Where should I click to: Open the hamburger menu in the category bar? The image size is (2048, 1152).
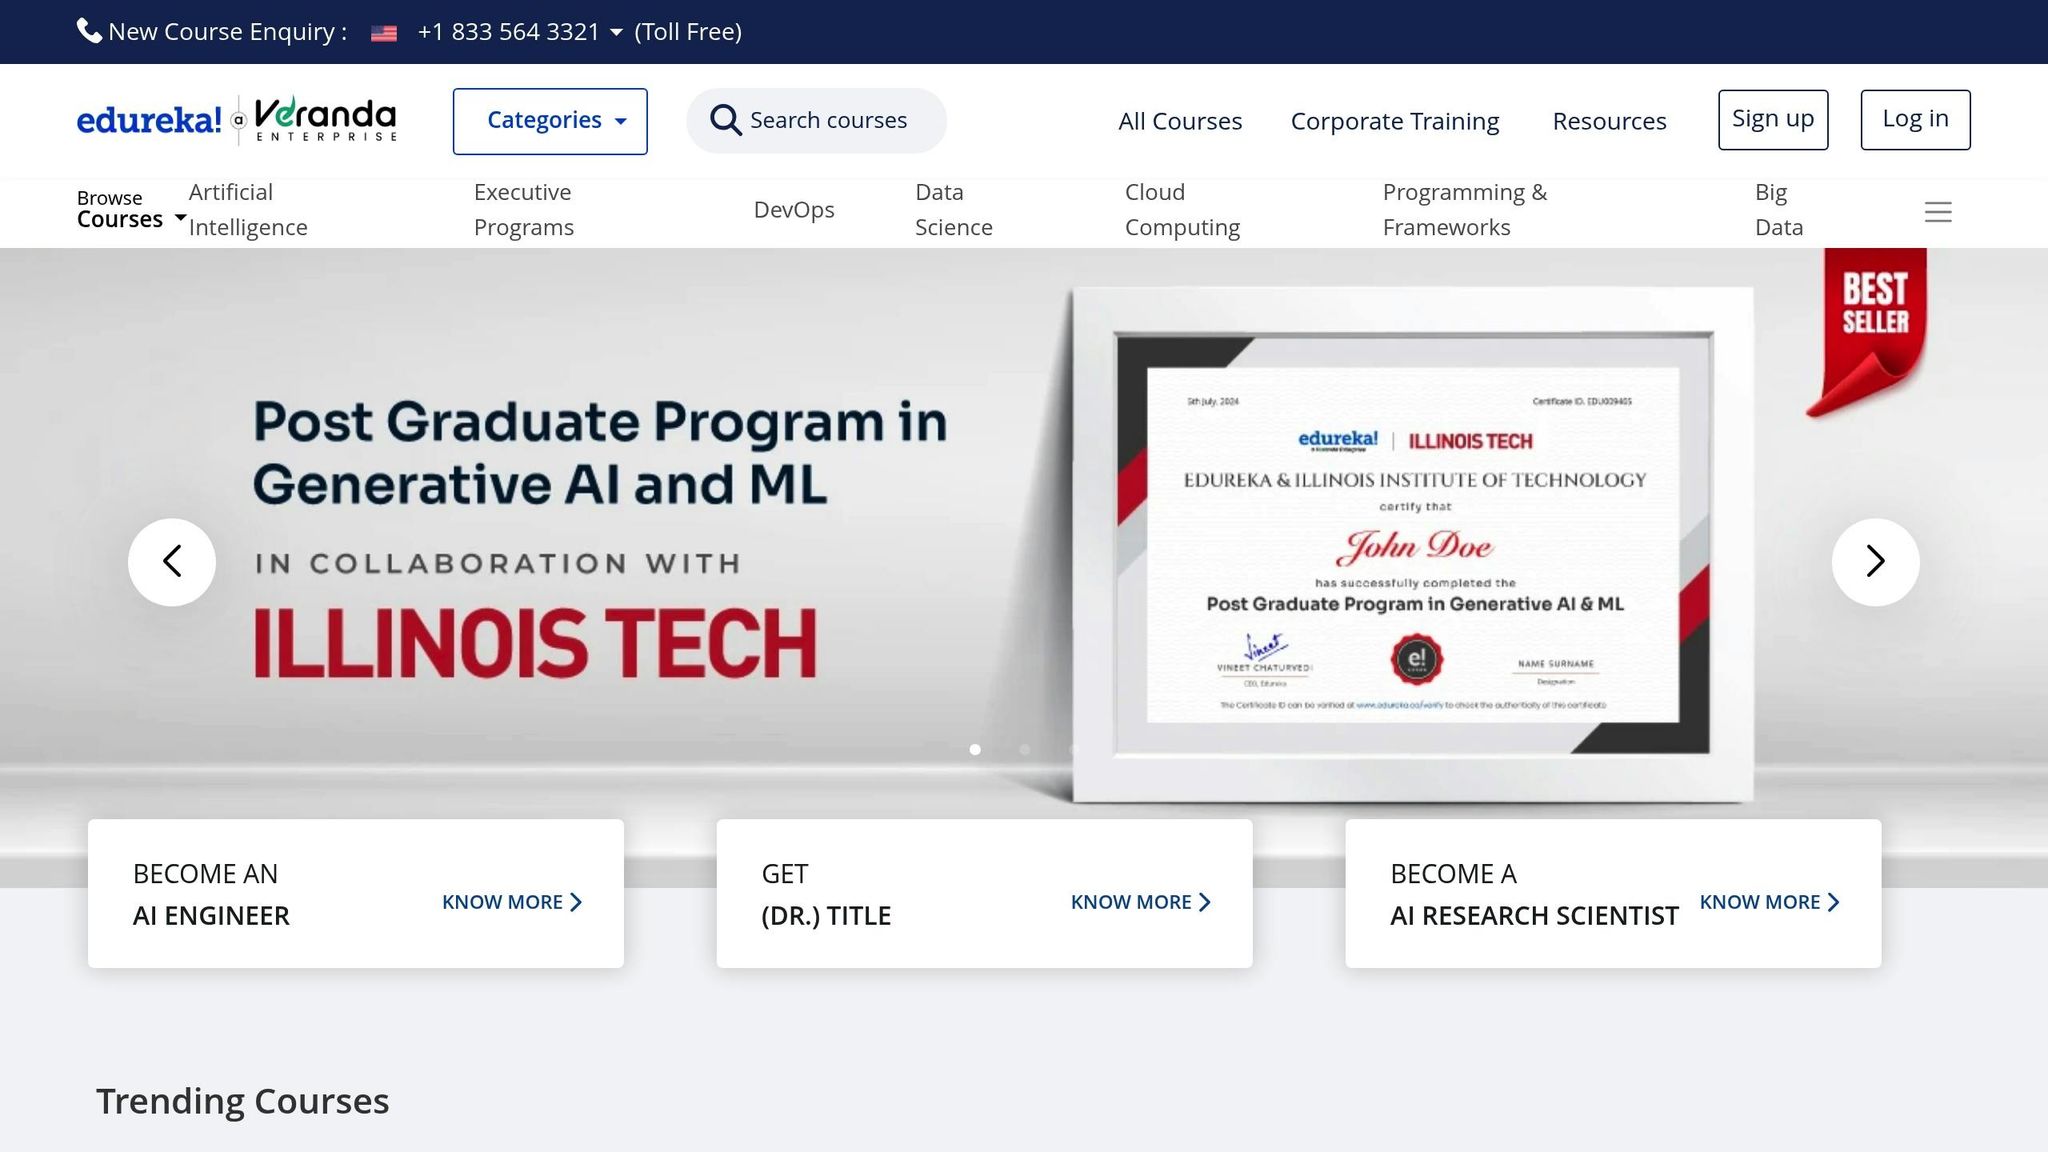click(x=1938, y=212)
